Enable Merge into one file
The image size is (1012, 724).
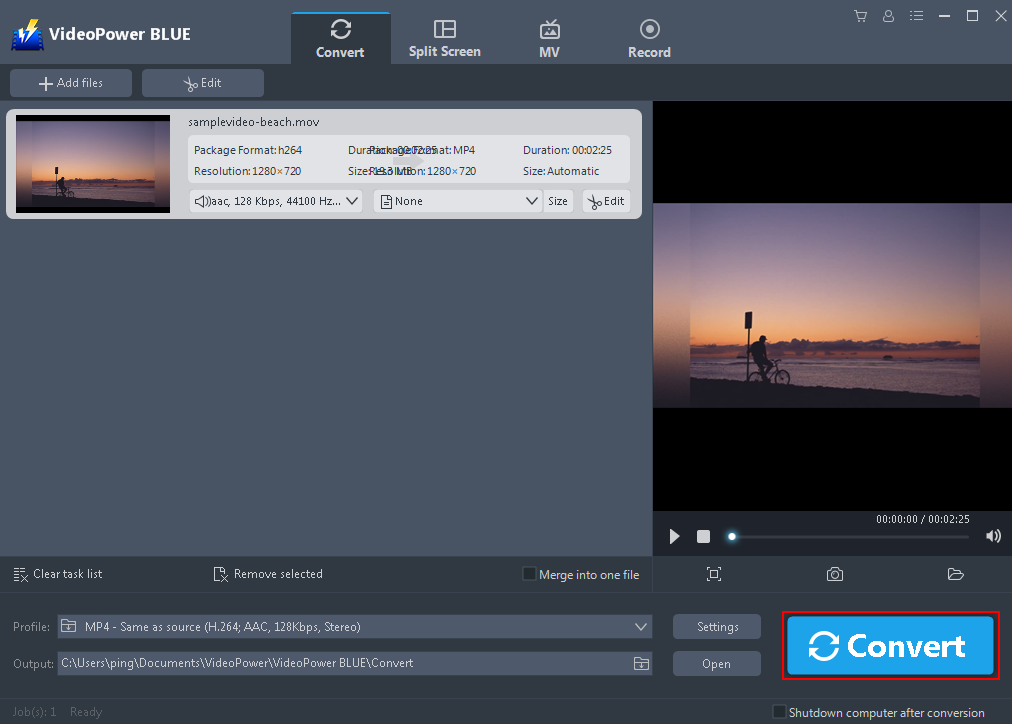(x=528, y=573)
